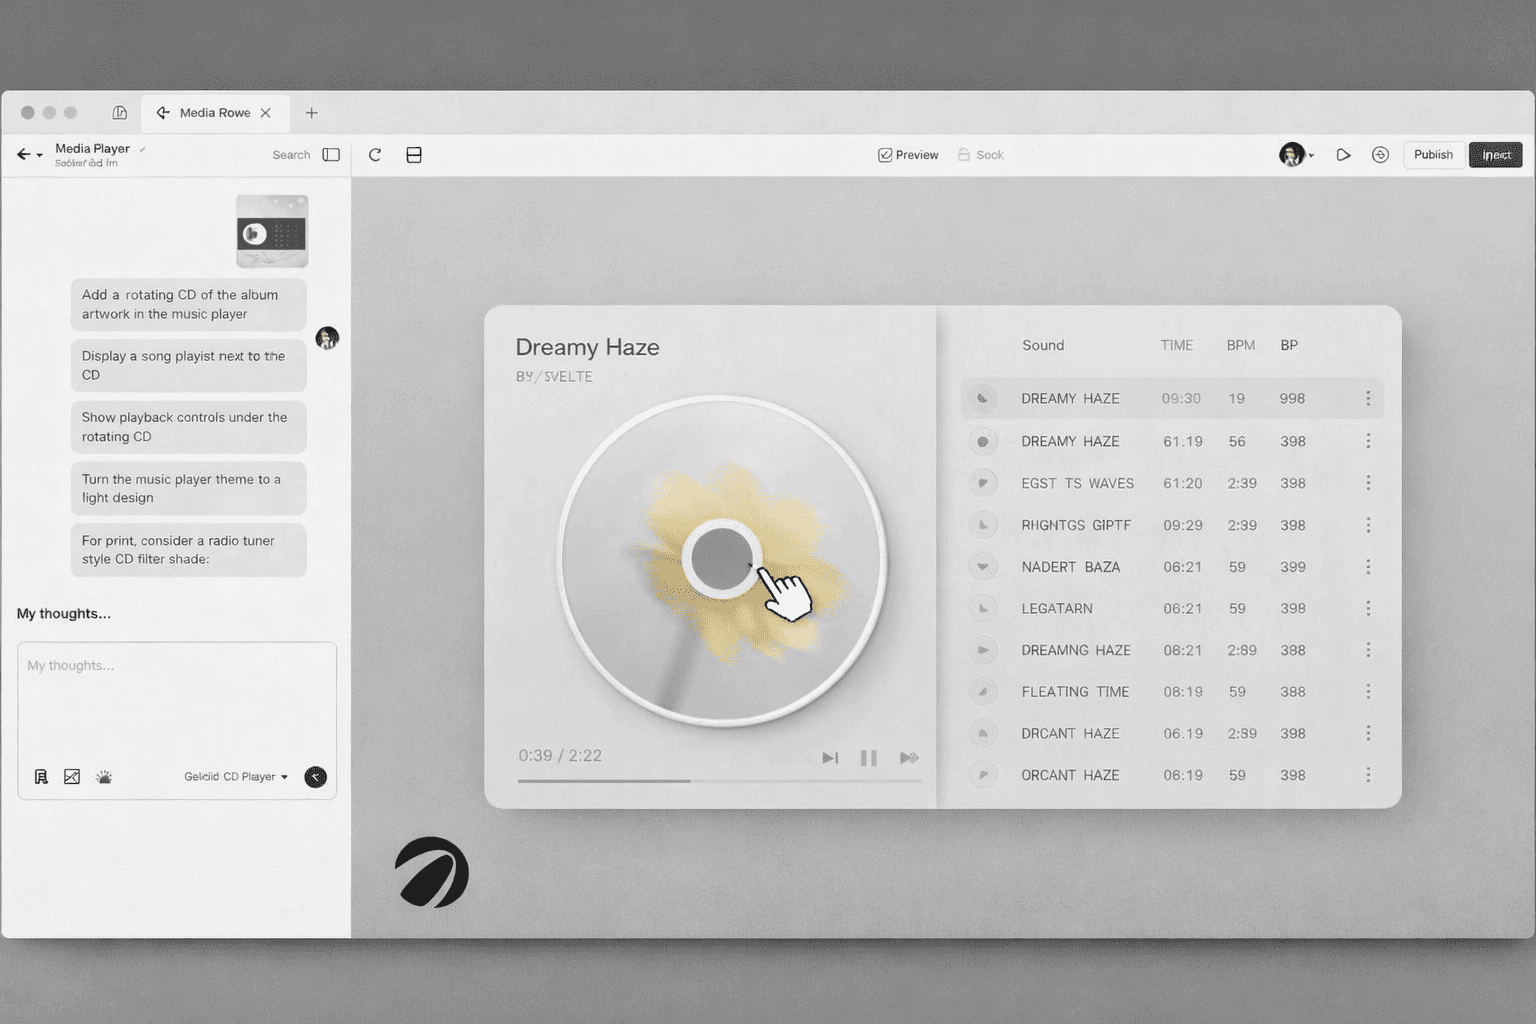Play EGST TS WAVES via its row icon
The height and width of the screenshot is (1024, 1536).
(x=983, y=483)
